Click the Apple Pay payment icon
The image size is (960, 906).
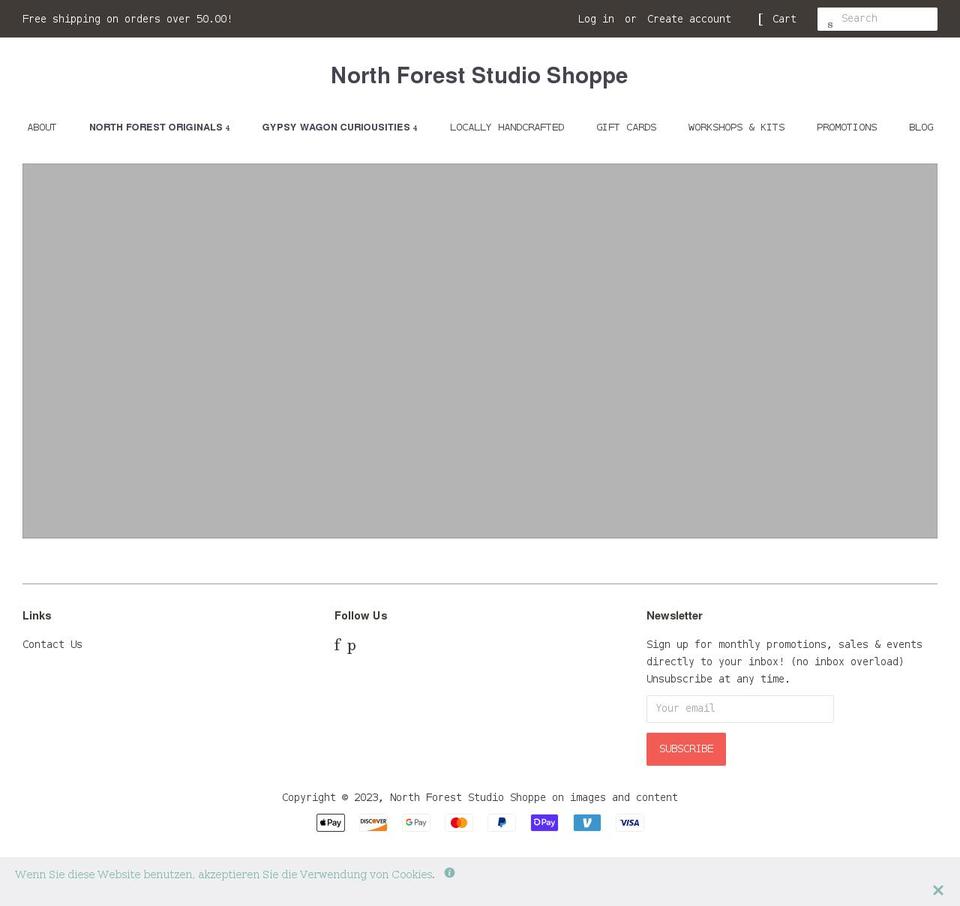coord(331,823)
